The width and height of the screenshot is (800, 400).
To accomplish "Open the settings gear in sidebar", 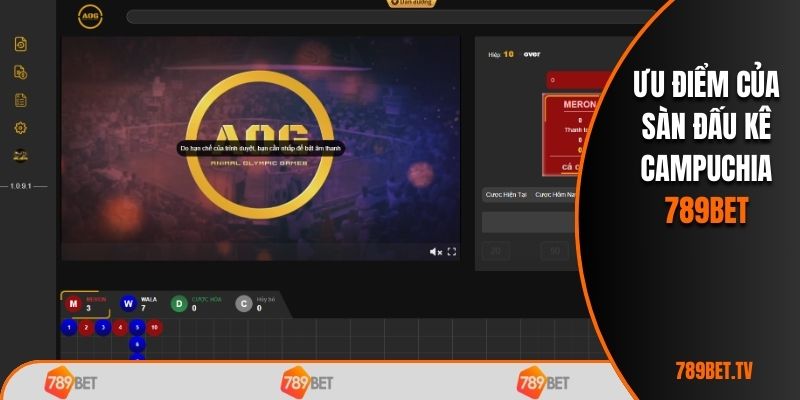I will (20, 128).
